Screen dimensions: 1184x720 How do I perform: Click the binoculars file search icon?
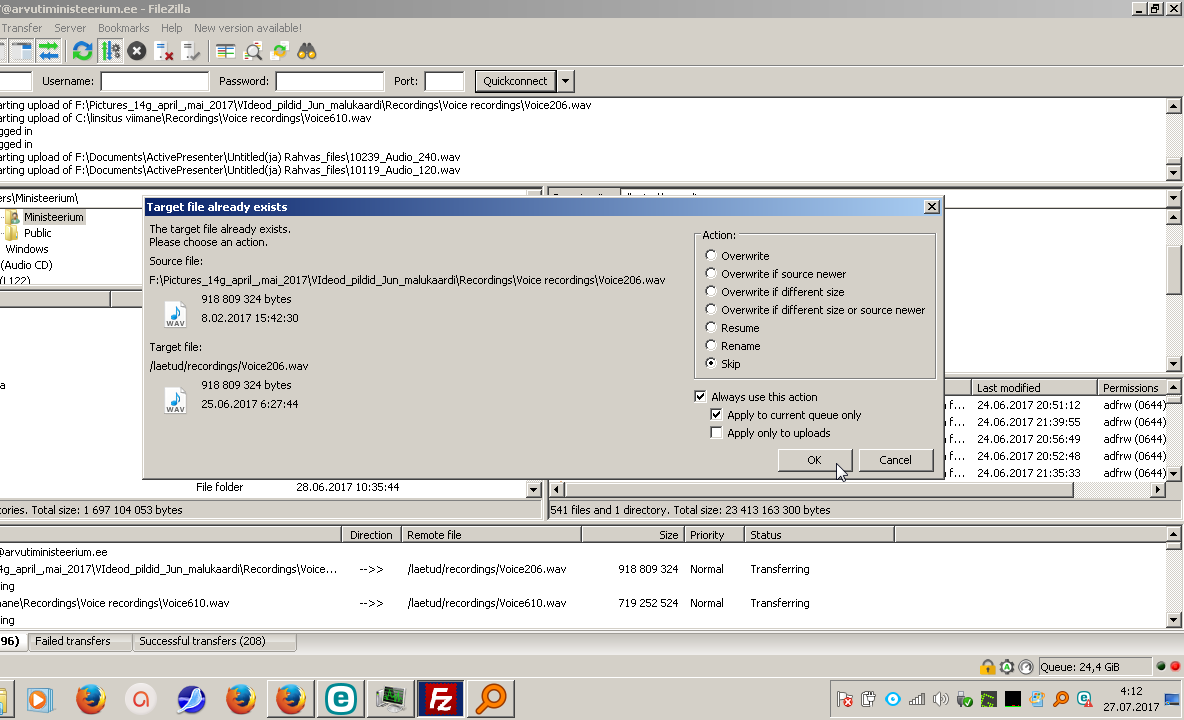pos(307,51)
